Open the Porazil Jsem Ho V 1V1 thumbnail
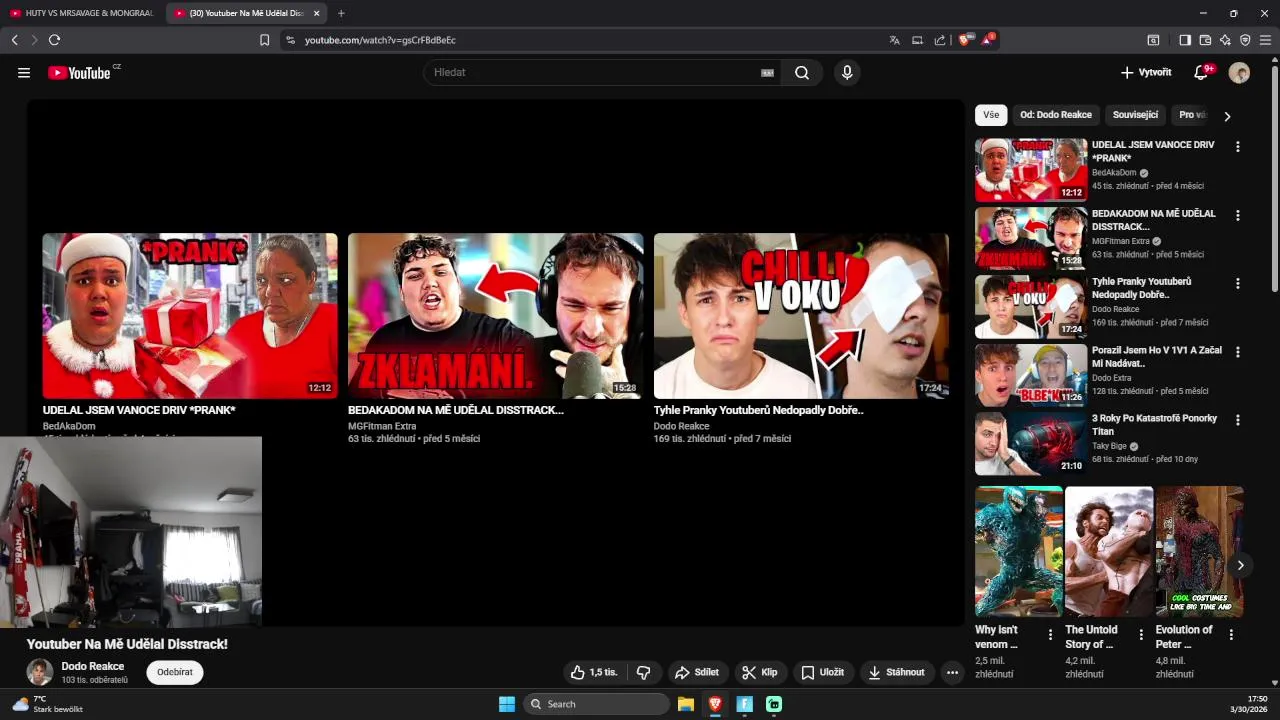The image size is (1280, 720). (x=1031, y=375)
